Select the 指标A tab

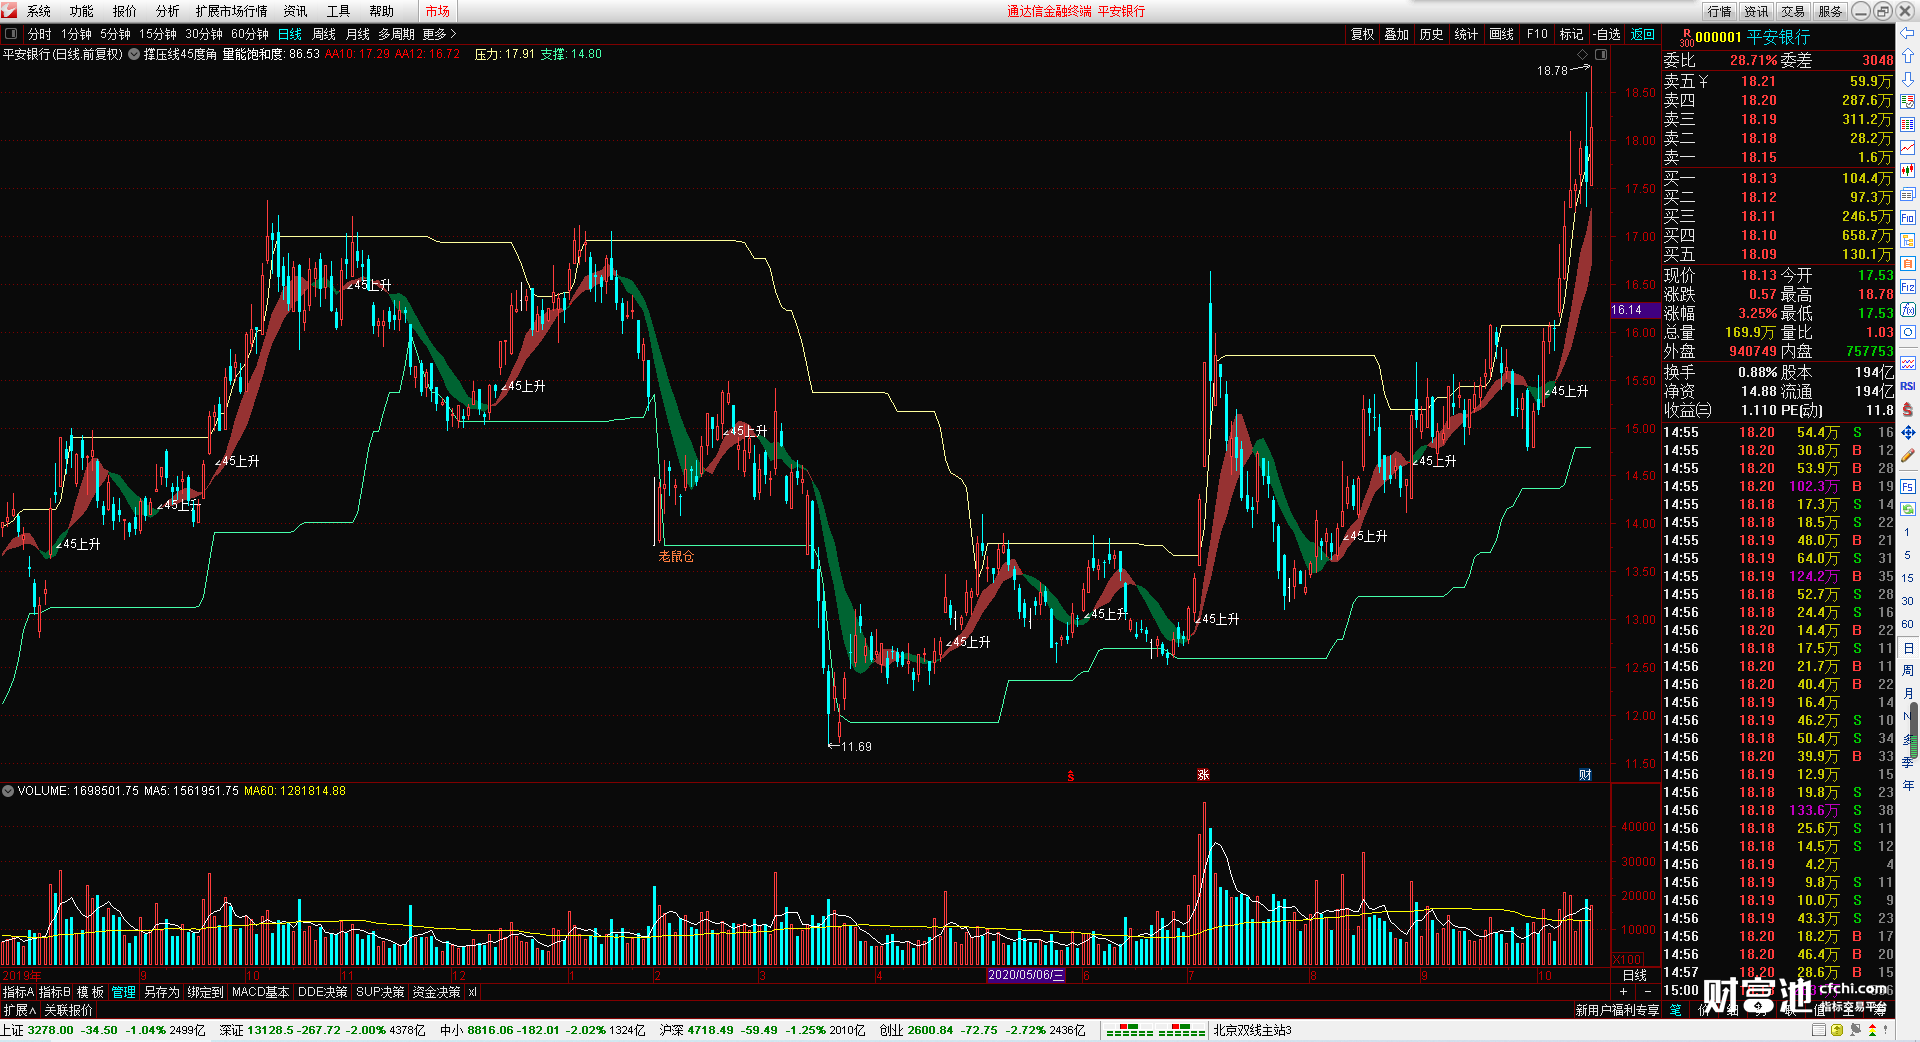click(x=18, y=992)
